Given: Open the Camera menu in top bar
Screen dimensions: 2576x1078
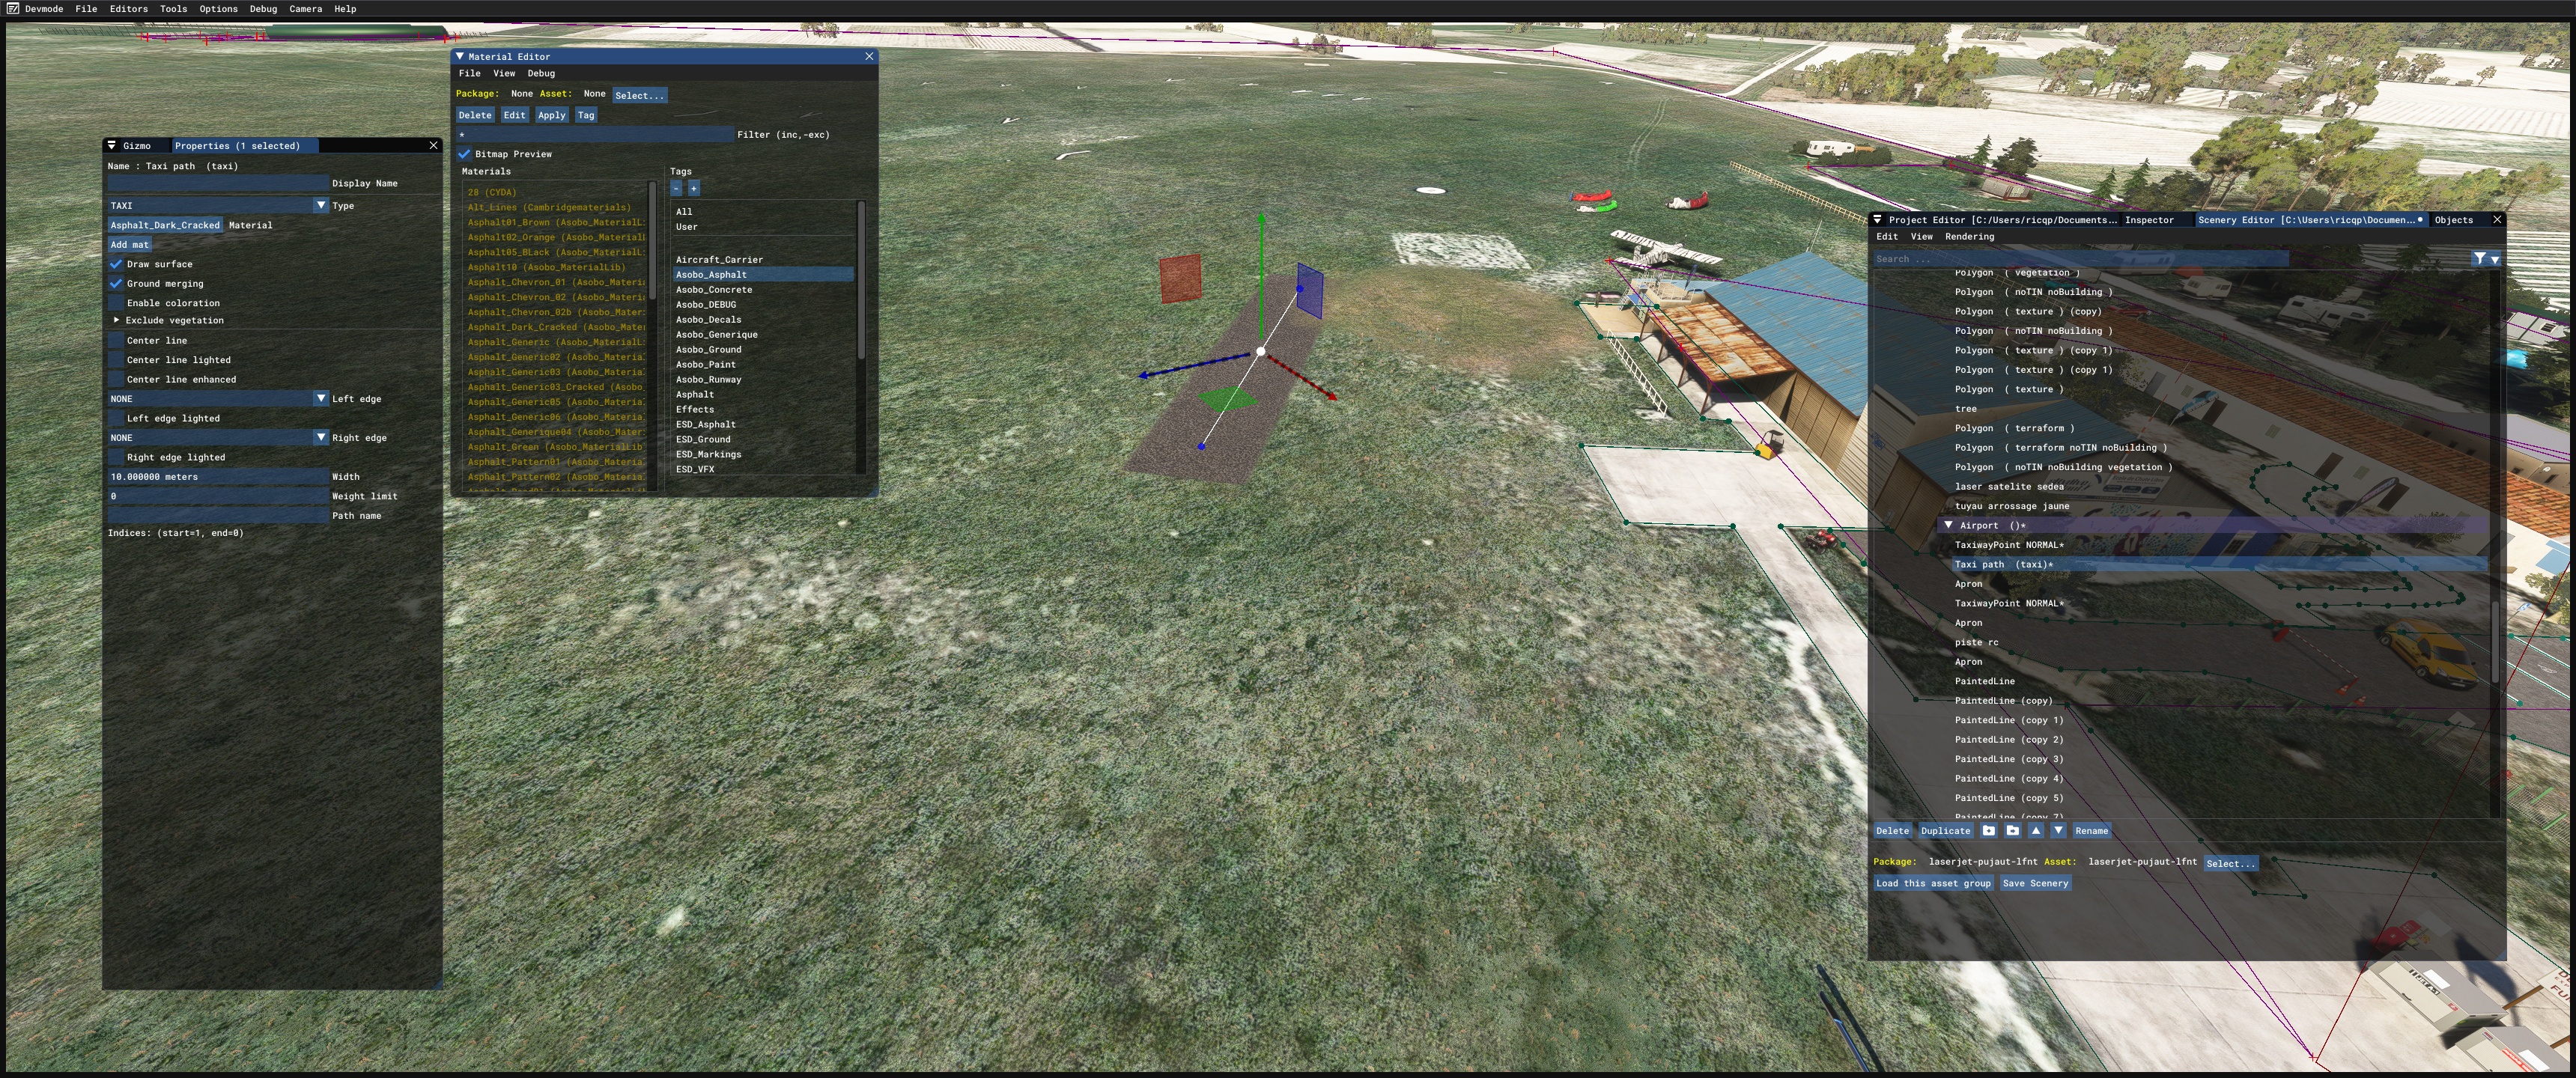Looking at the screenshot, I should tap(306, 9).
